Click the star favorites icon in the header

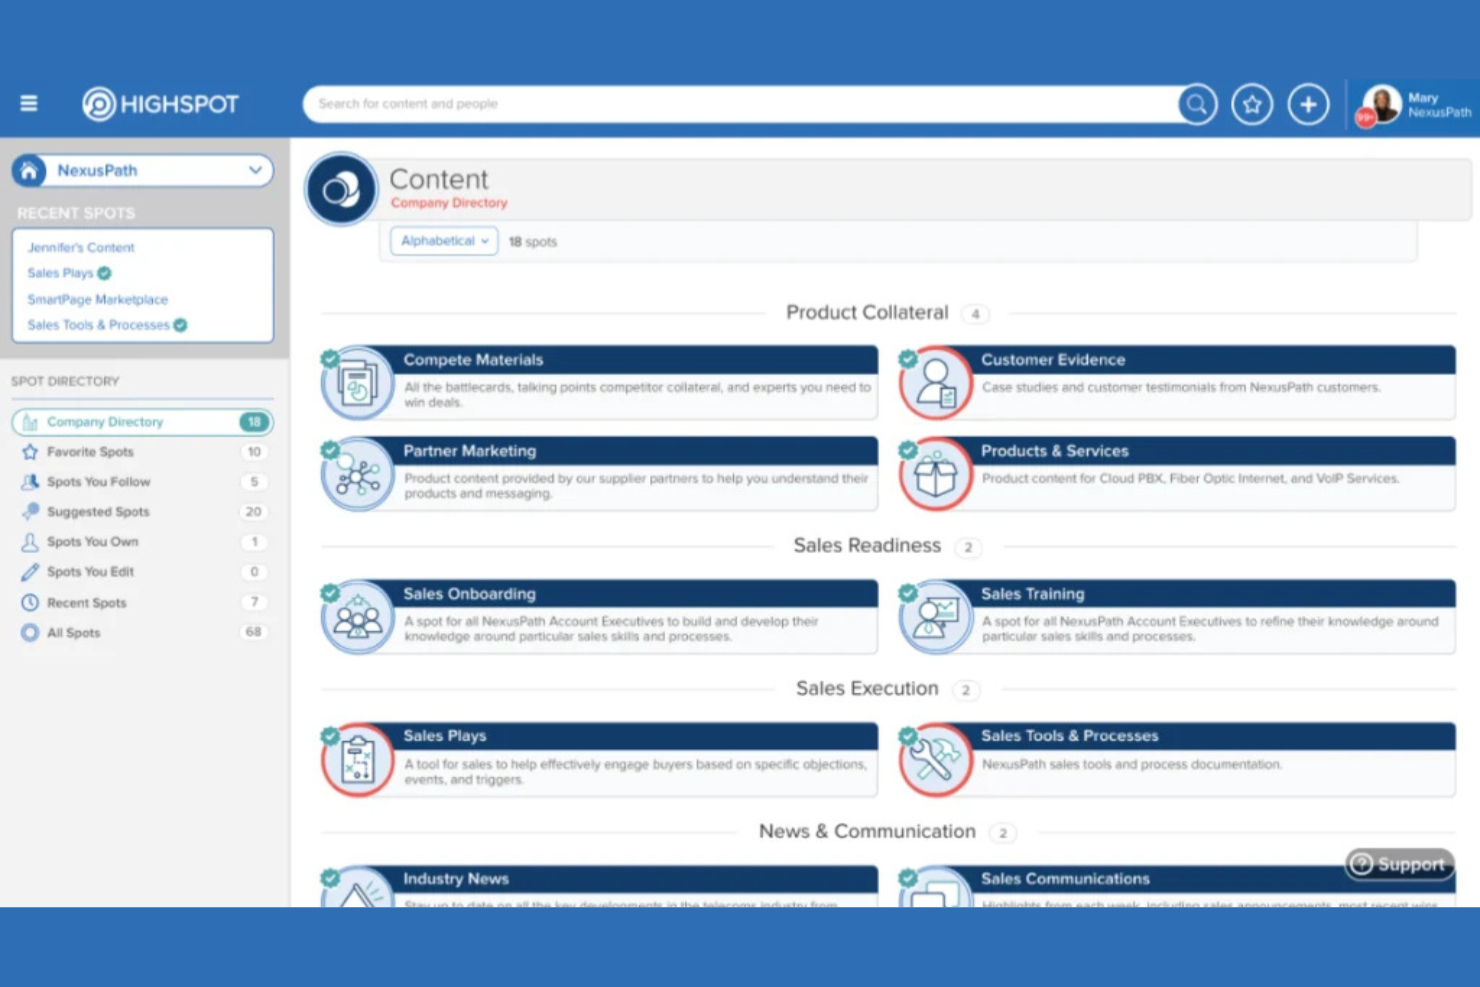pos(1251,103)
